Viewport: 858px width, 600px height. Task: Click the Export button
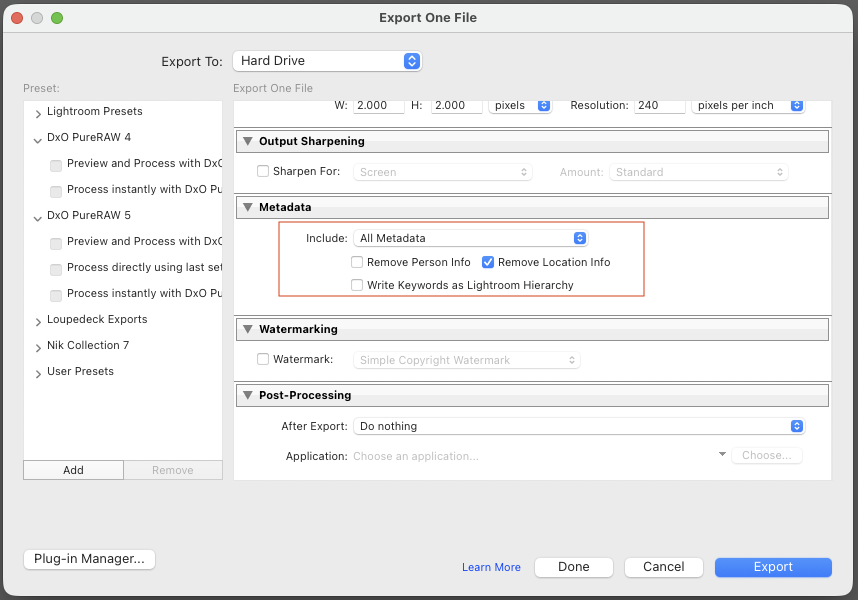point(773,567)
